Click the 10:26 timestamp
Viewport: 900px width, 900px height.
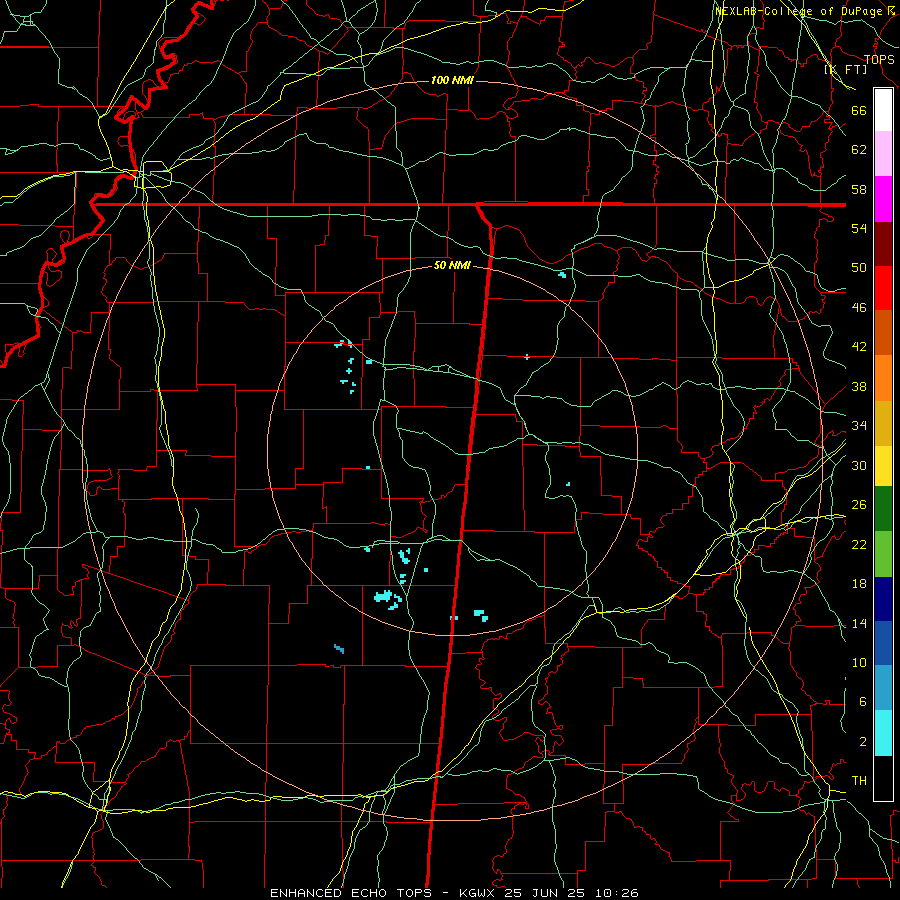point(617,893)
